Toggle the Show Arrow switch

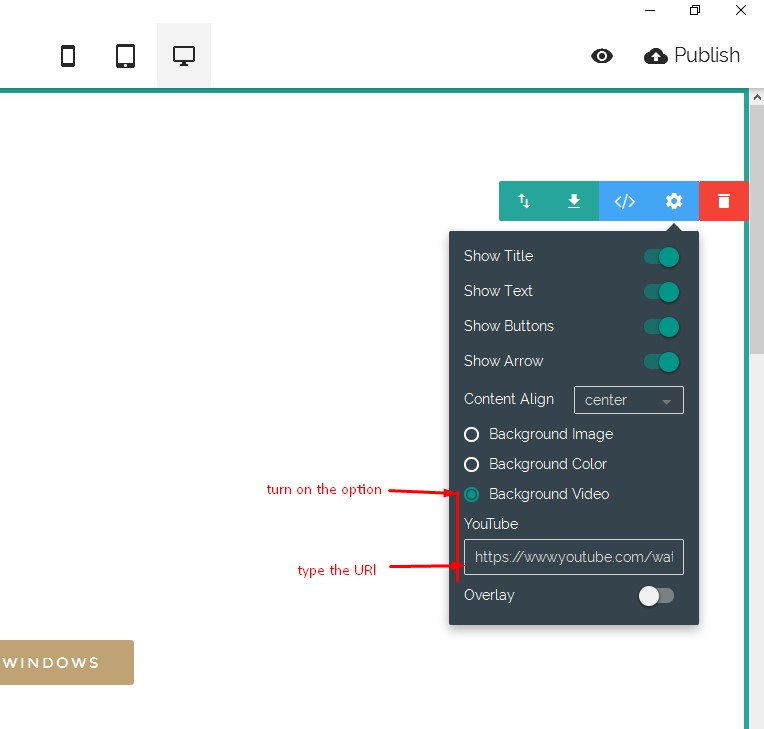[661, 362]
